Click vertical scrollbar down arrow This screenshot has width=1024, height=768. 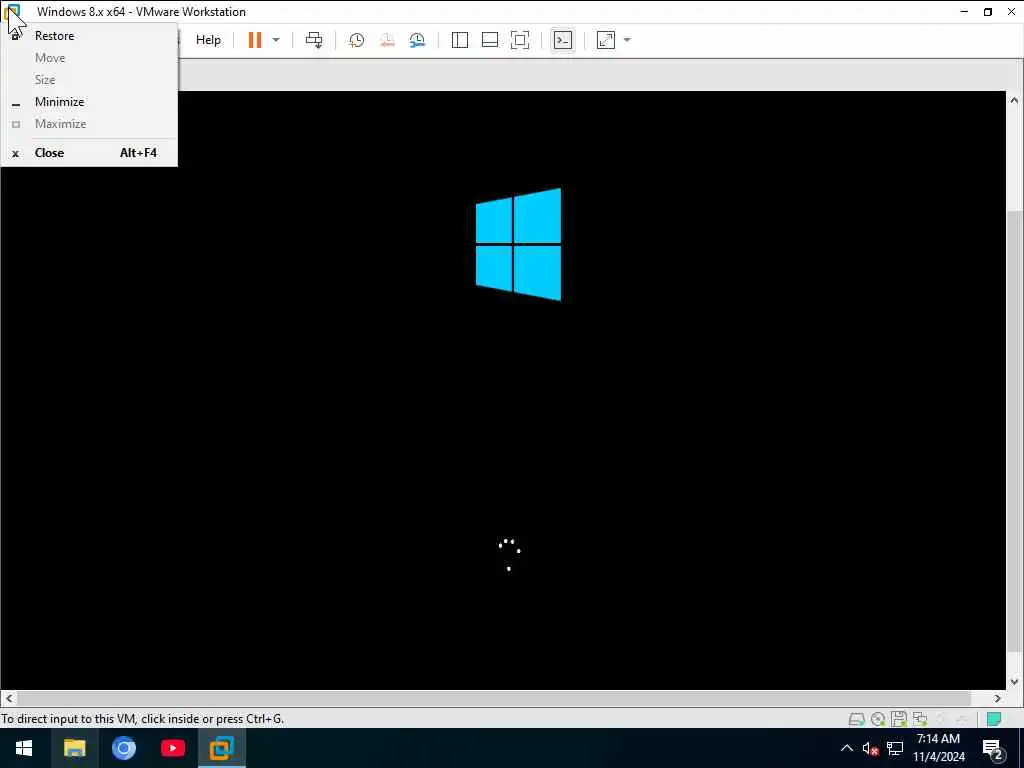[x=1014, y=681]
